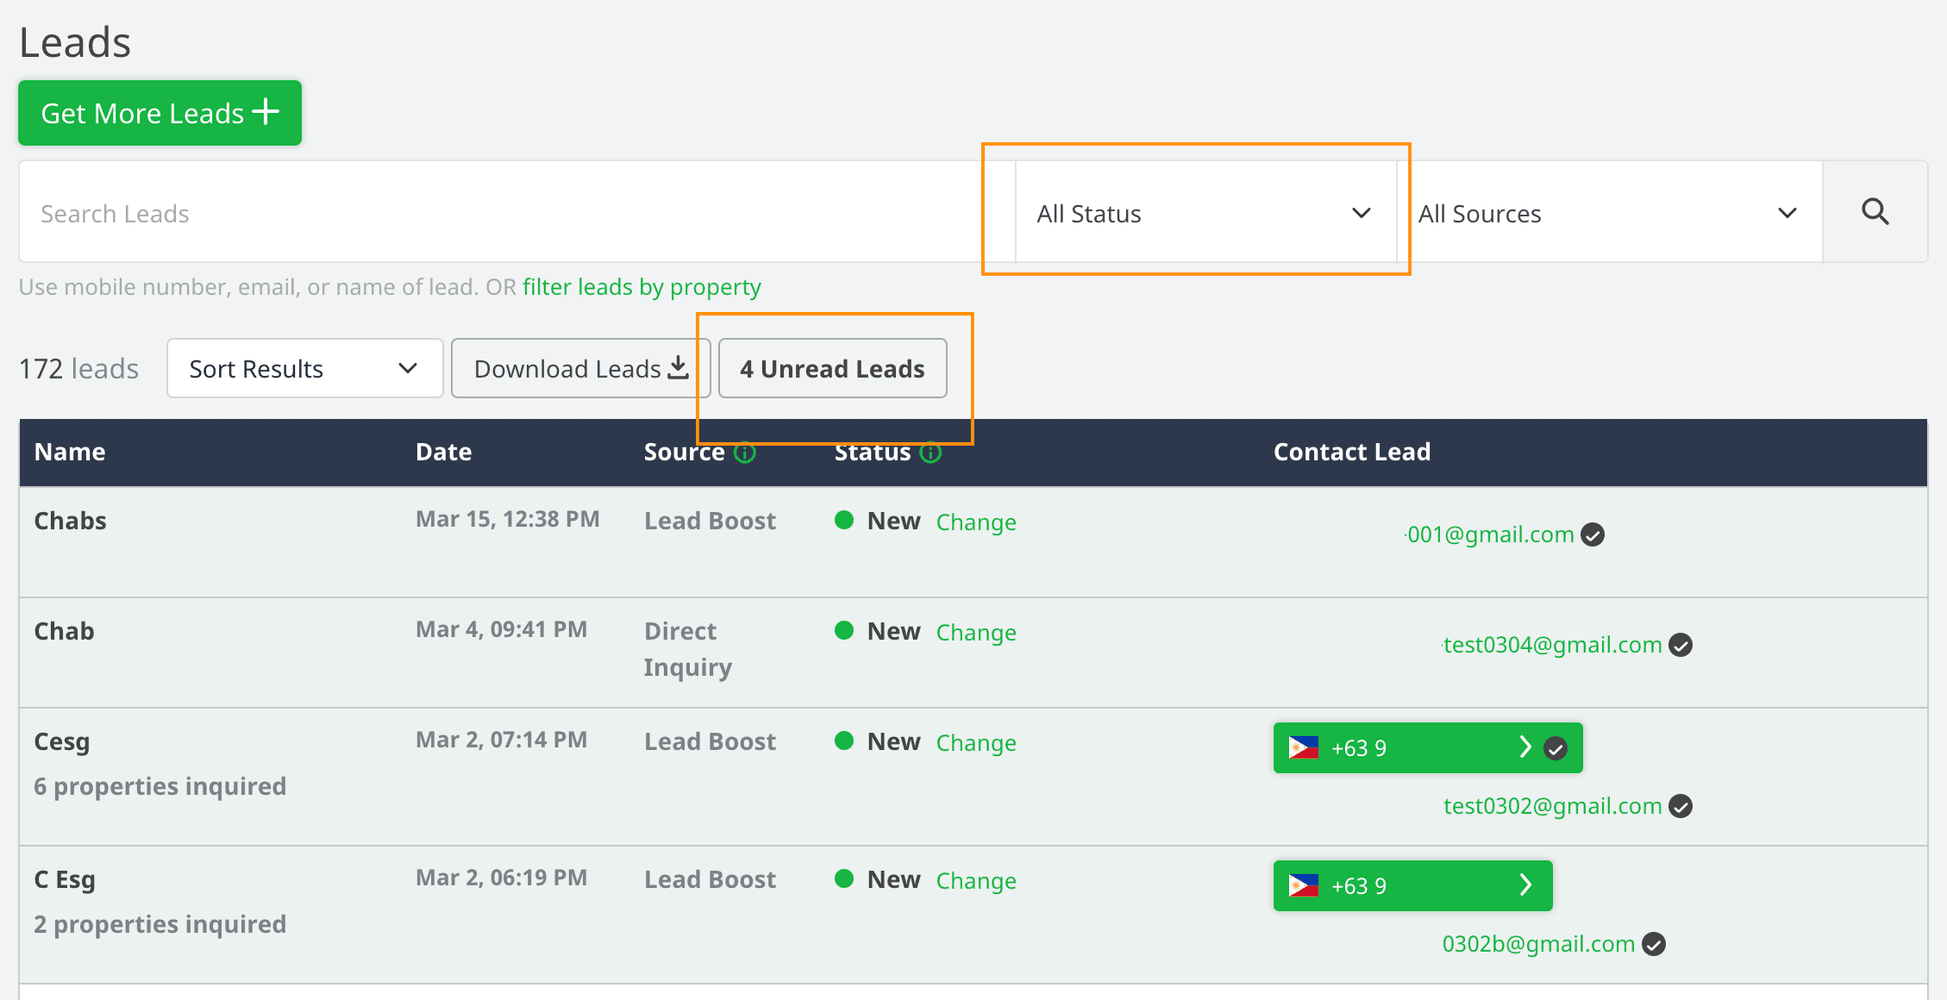
Task: Click the filter leads by property link
Action: (641, 287)
